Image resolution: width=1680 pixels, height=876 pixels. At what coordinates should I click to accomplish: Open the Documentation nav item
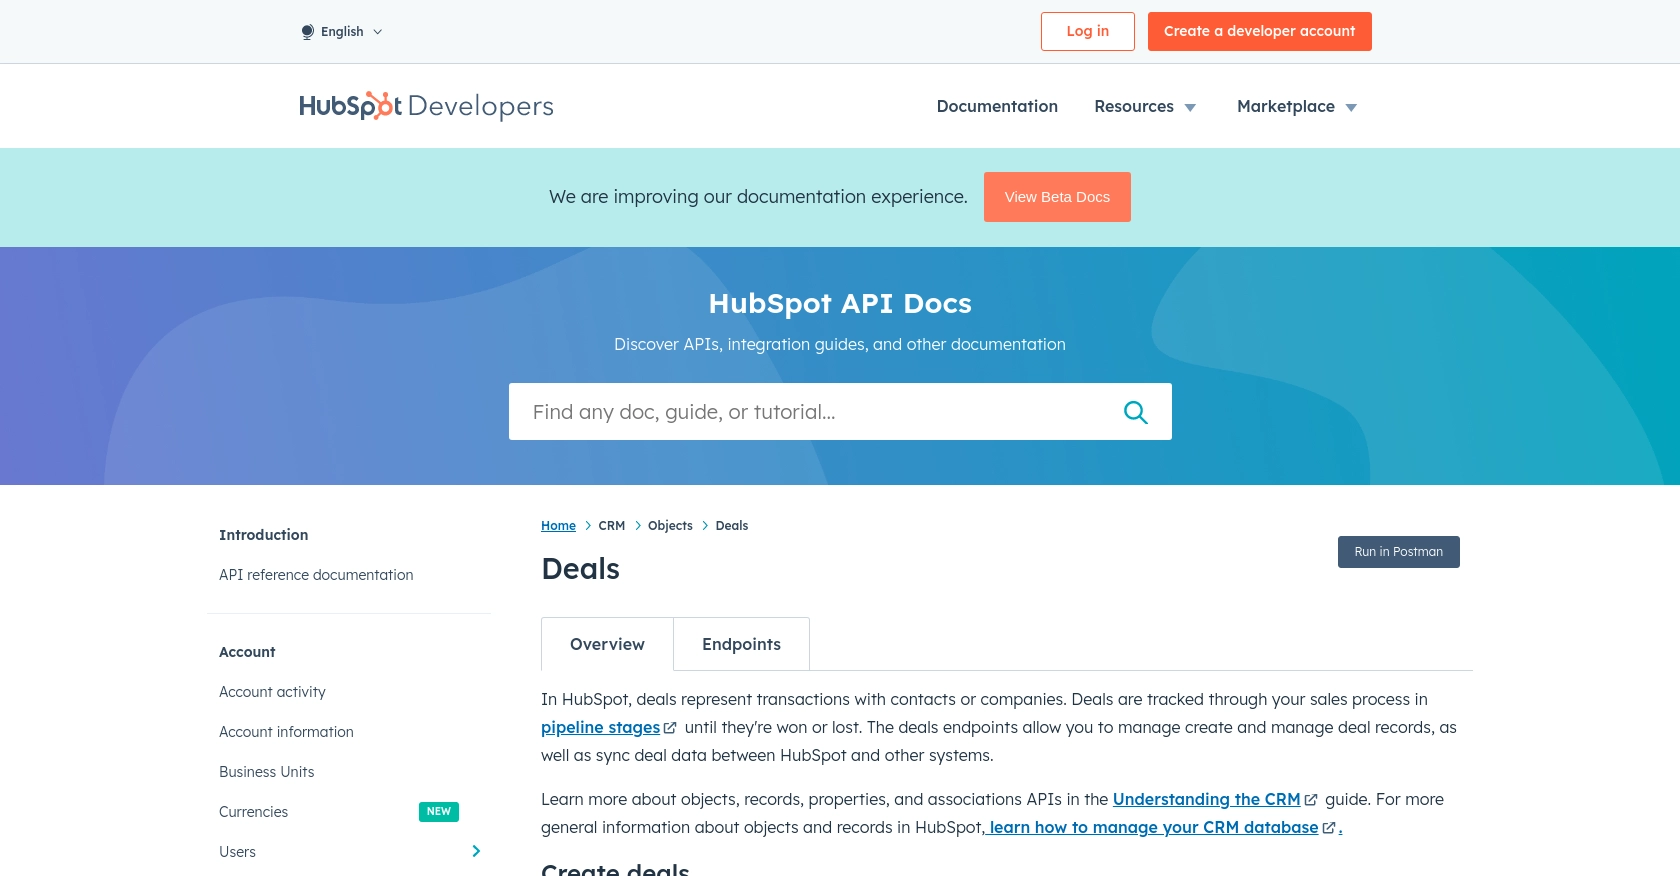click(x=997, y=106)
